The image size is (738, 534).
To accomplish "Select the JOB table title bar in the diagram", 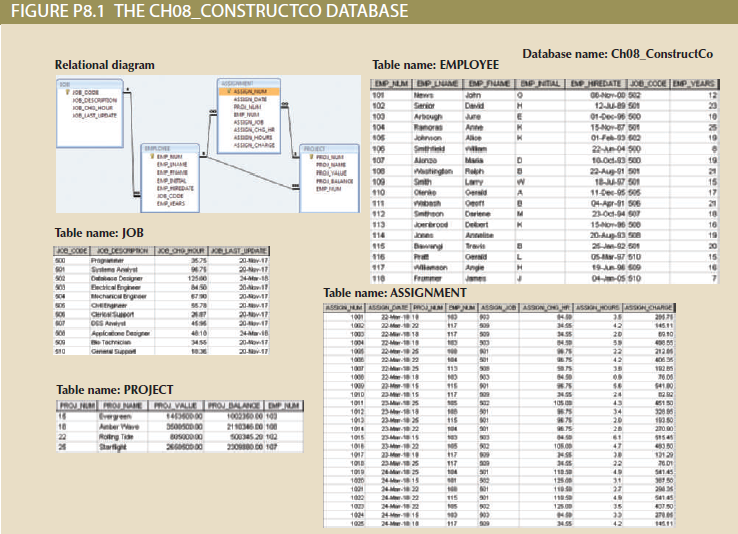I will [90, 84].
